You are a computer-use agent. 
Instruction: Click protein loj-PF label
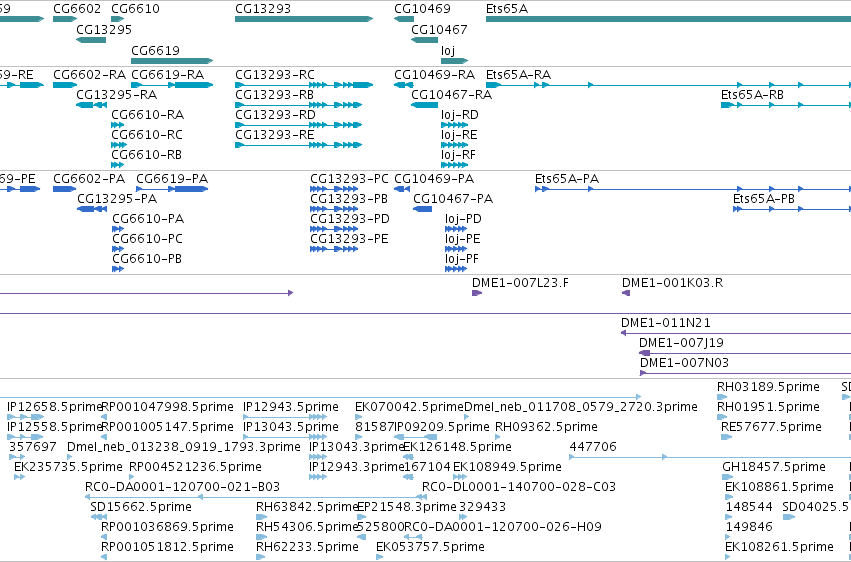click(462, 259)
